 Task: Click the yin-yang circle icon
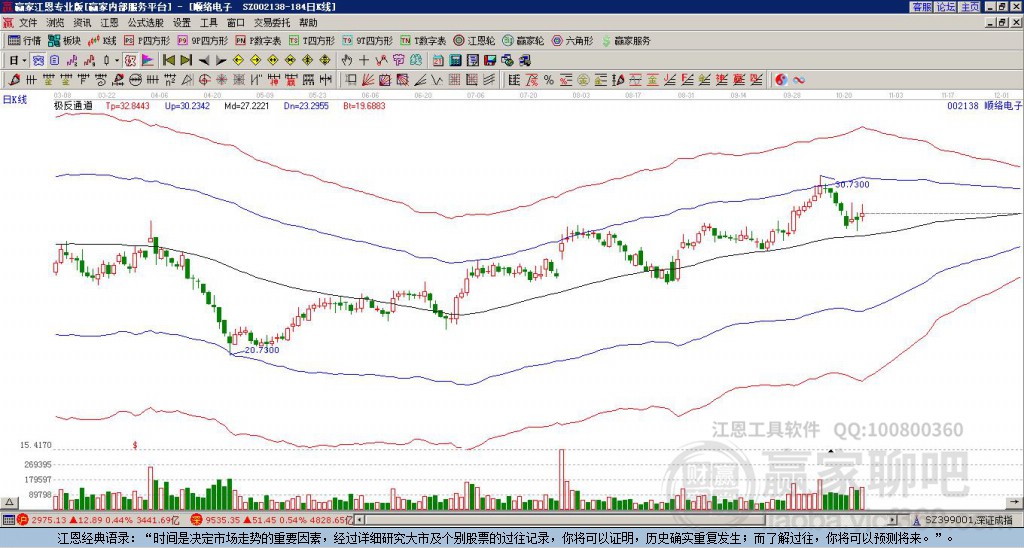coord(781,80)
